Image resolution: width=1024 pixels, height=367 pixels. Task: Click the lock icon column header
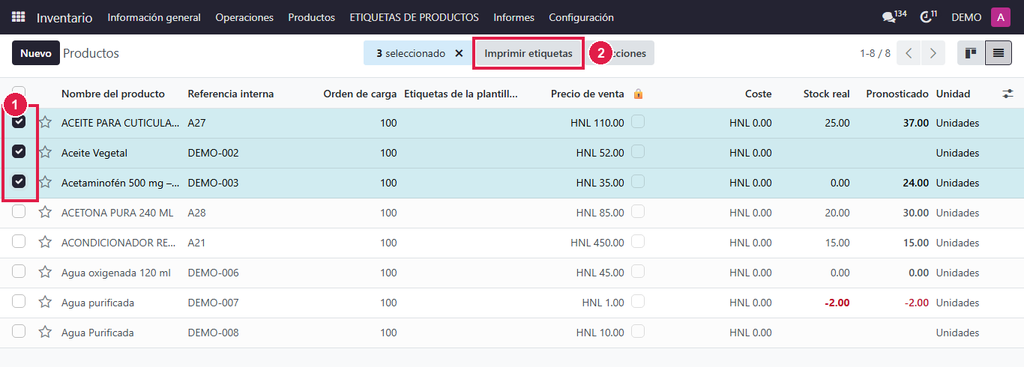(x=638, y=94)
